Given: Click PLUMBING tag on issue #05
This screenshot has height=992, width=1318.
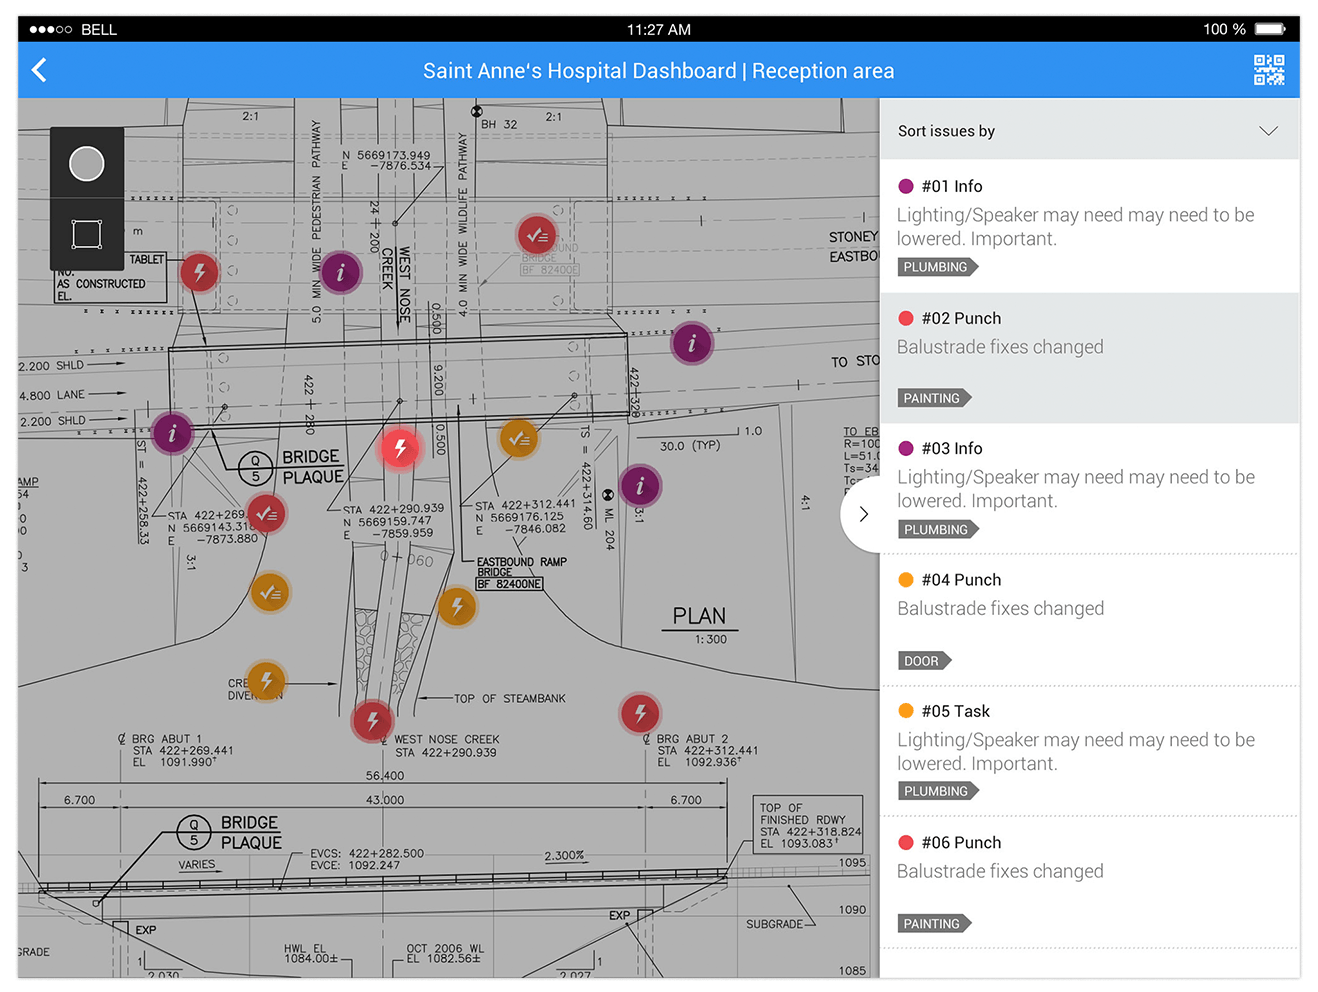Looking at the screenshot, I should click(938, 791).
